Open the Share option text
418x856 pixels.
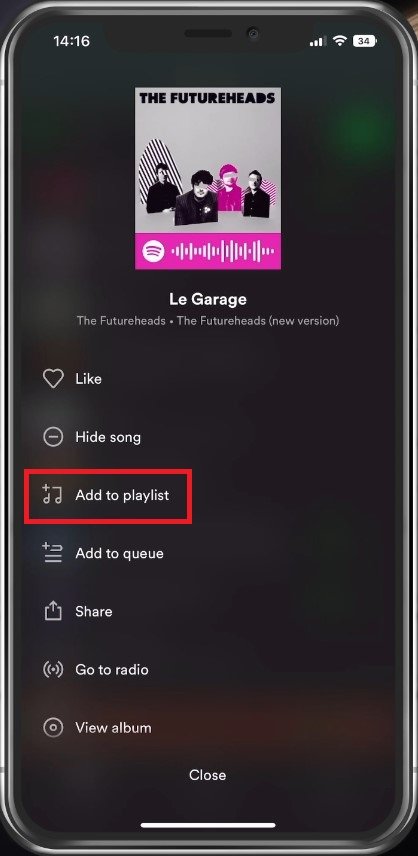click(94, 611)
